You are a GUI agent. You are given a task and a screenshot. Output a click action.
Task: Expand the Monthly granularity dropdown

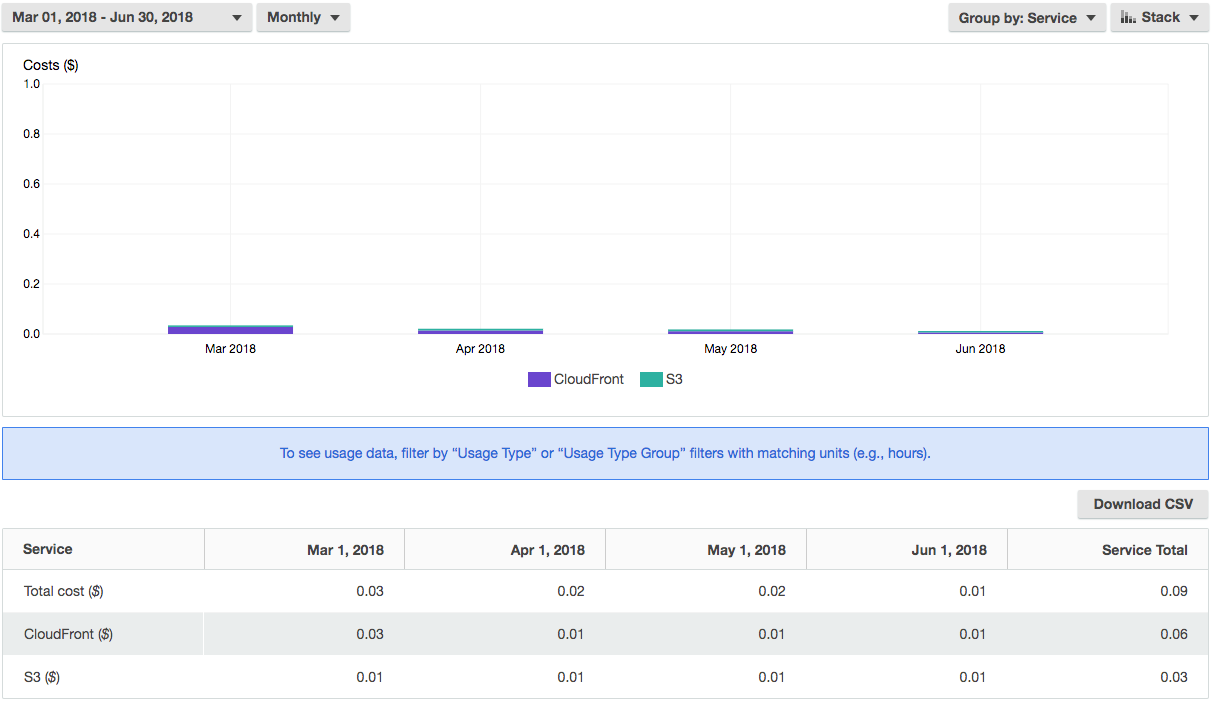(303, 18)
